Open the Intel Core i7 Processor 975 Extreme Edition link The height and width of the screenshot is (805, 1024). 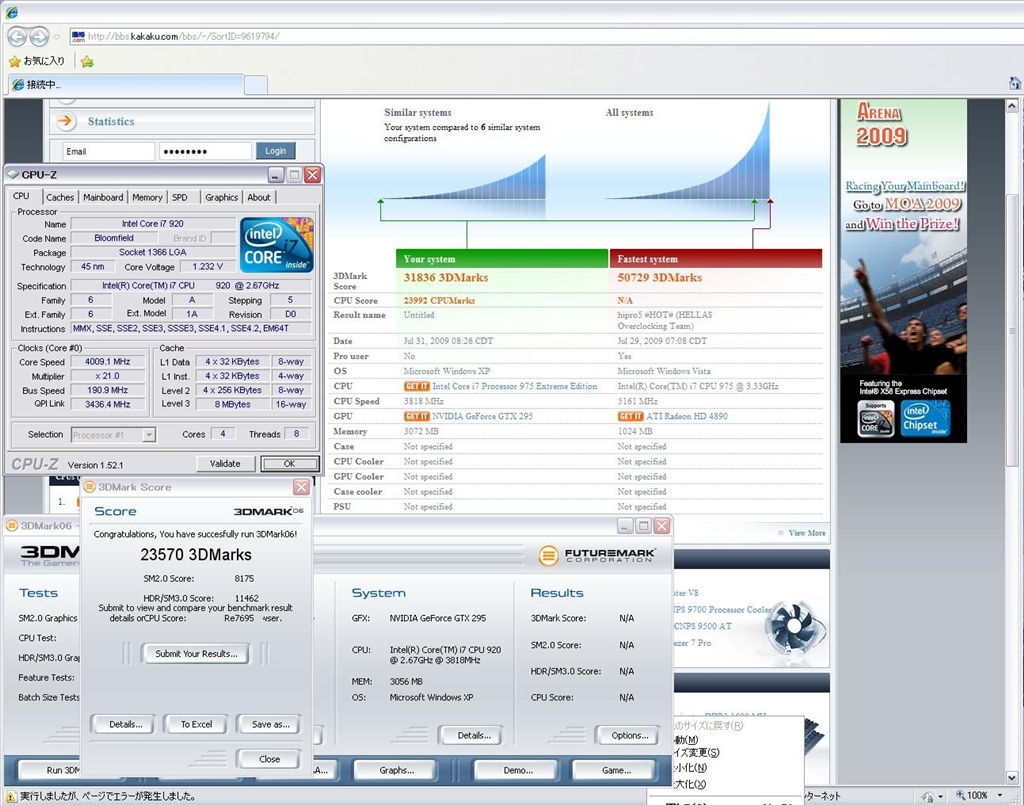(x=515, y=387)
